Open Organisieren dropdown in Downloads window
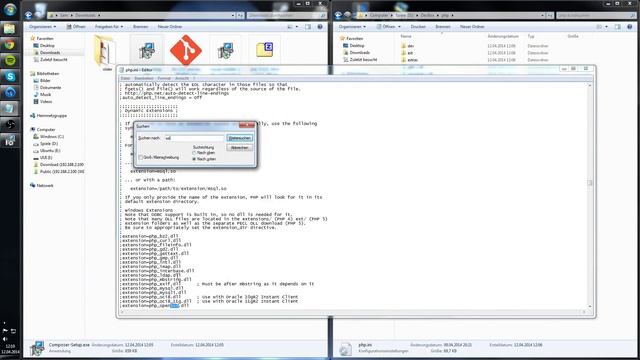640x360 pixels. tap(42, 27)
